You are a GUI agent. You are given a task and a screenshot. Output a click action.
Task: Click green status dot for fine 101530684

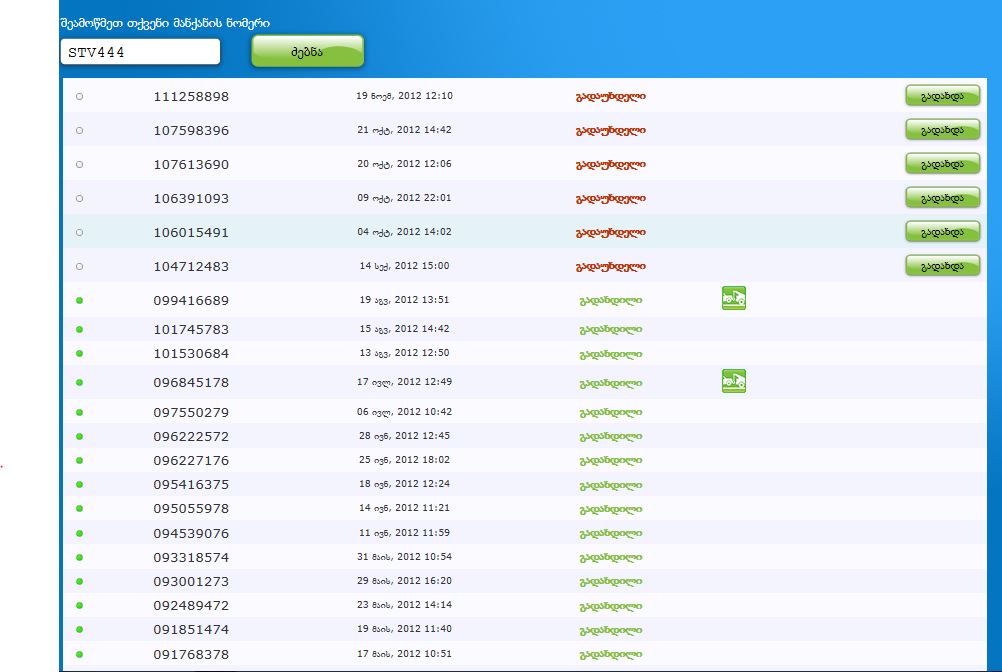[79, 353]
